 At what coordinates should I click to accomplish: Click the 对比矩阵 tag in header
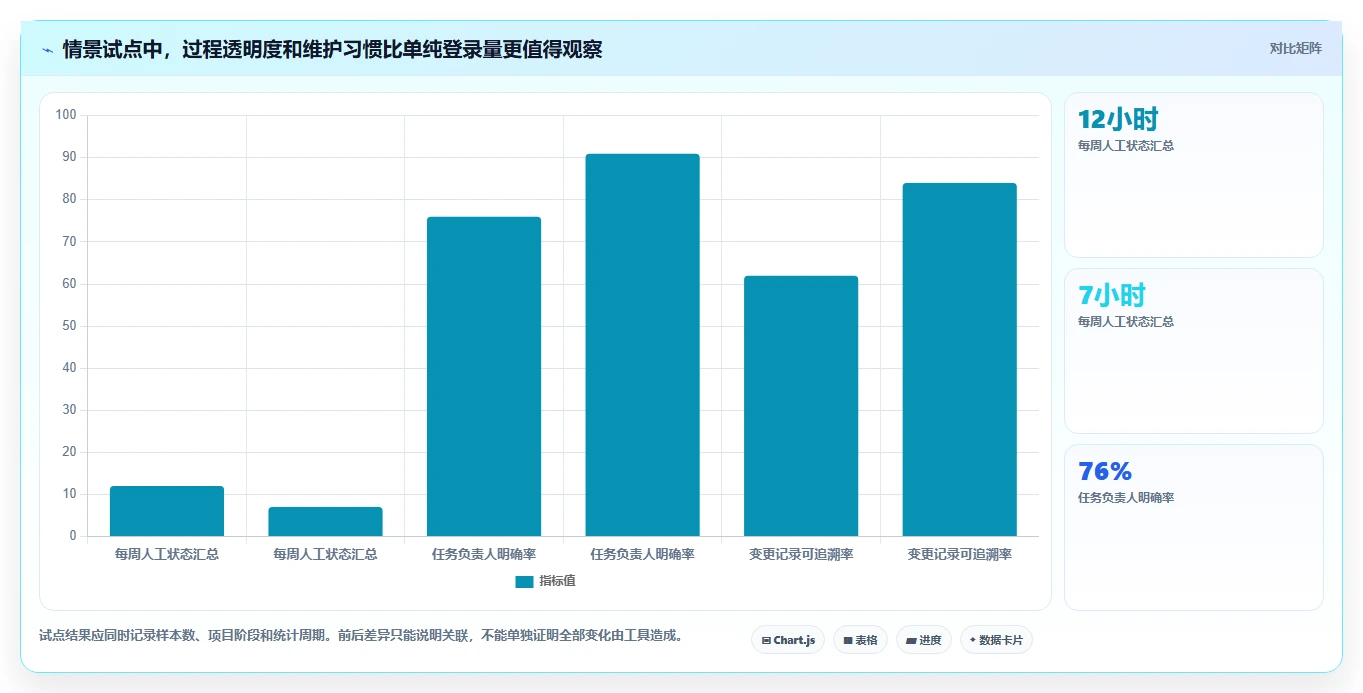(x=1295, y=48)
